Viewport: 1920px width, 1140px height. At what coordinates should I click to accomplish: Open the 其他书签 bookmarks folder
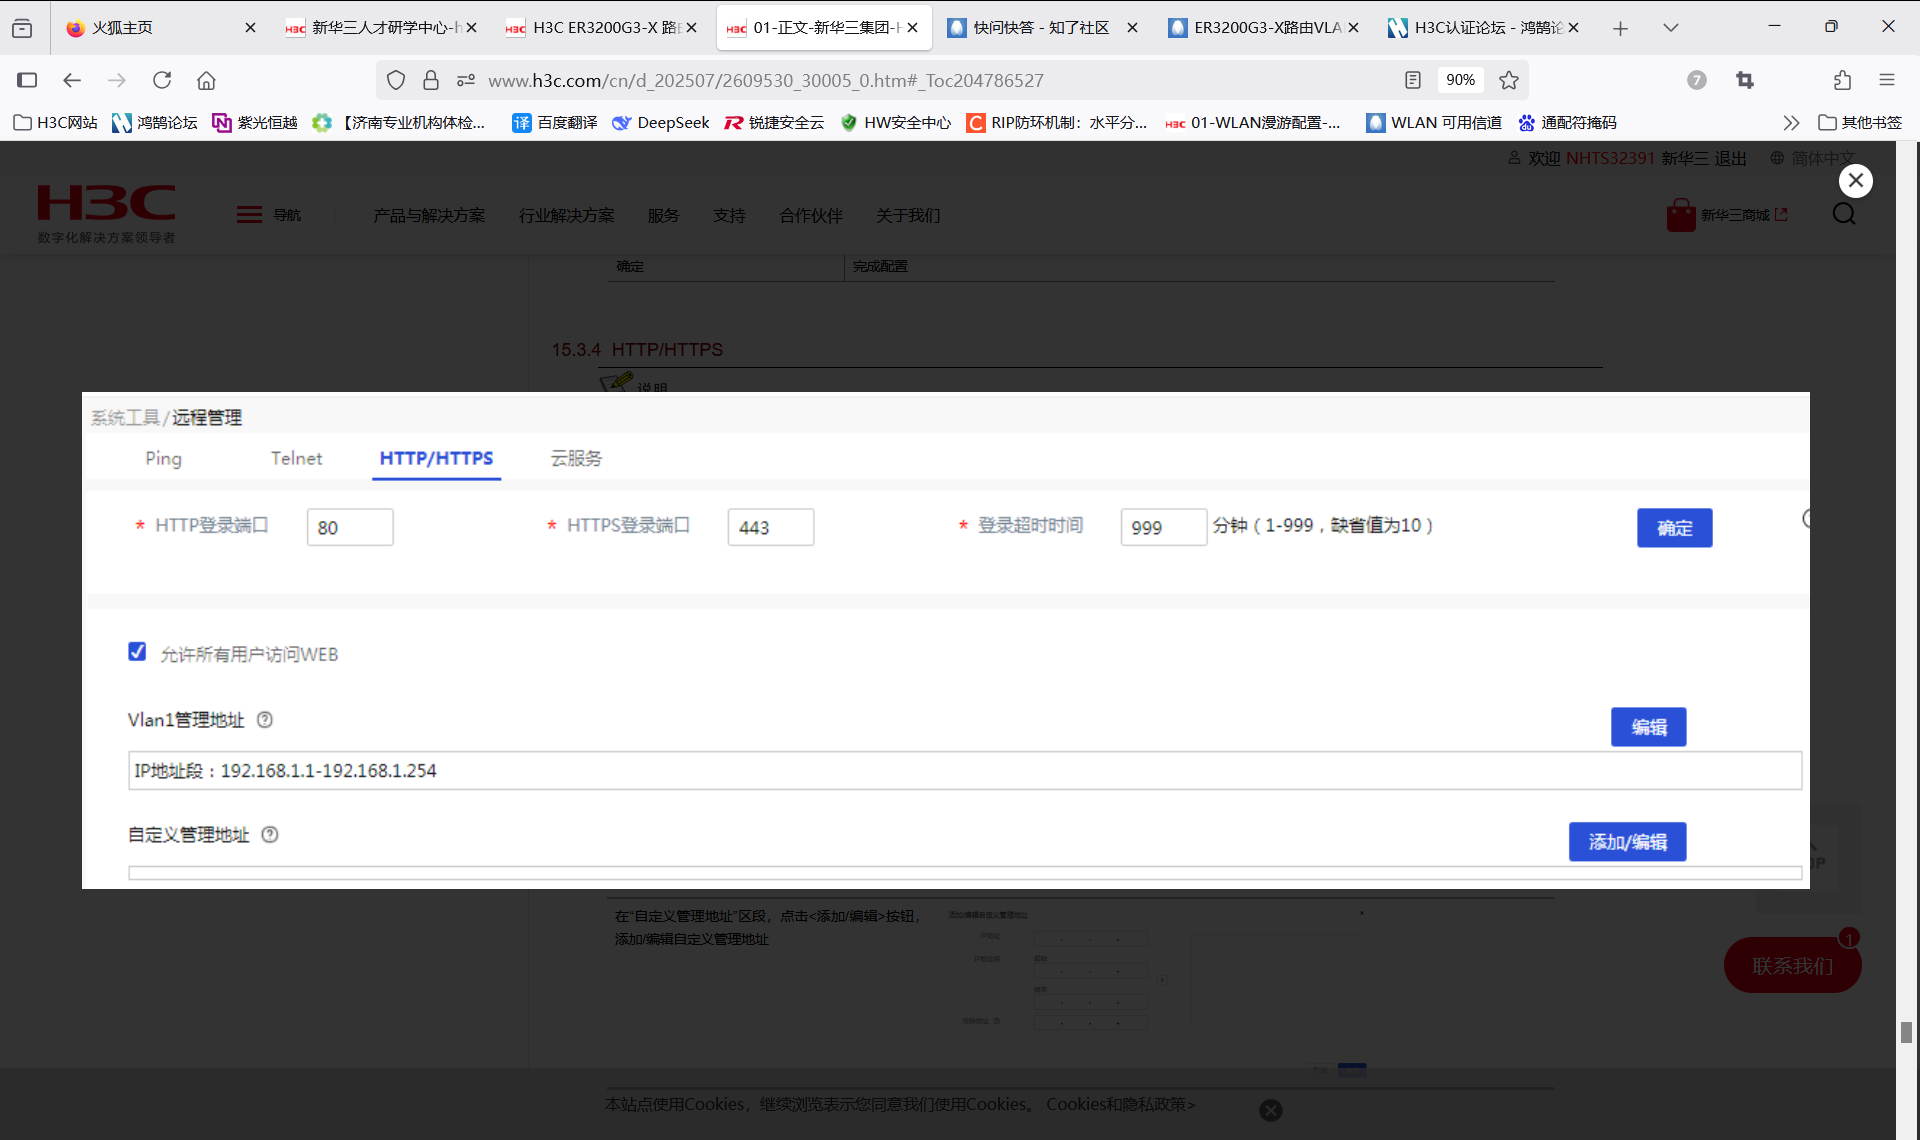[1860, 122]
